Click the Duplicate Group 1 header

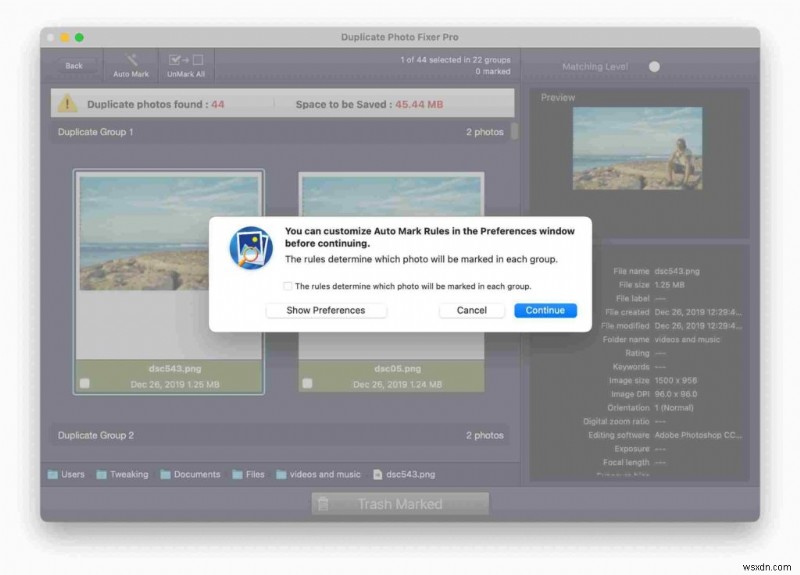tap(282, 132)
